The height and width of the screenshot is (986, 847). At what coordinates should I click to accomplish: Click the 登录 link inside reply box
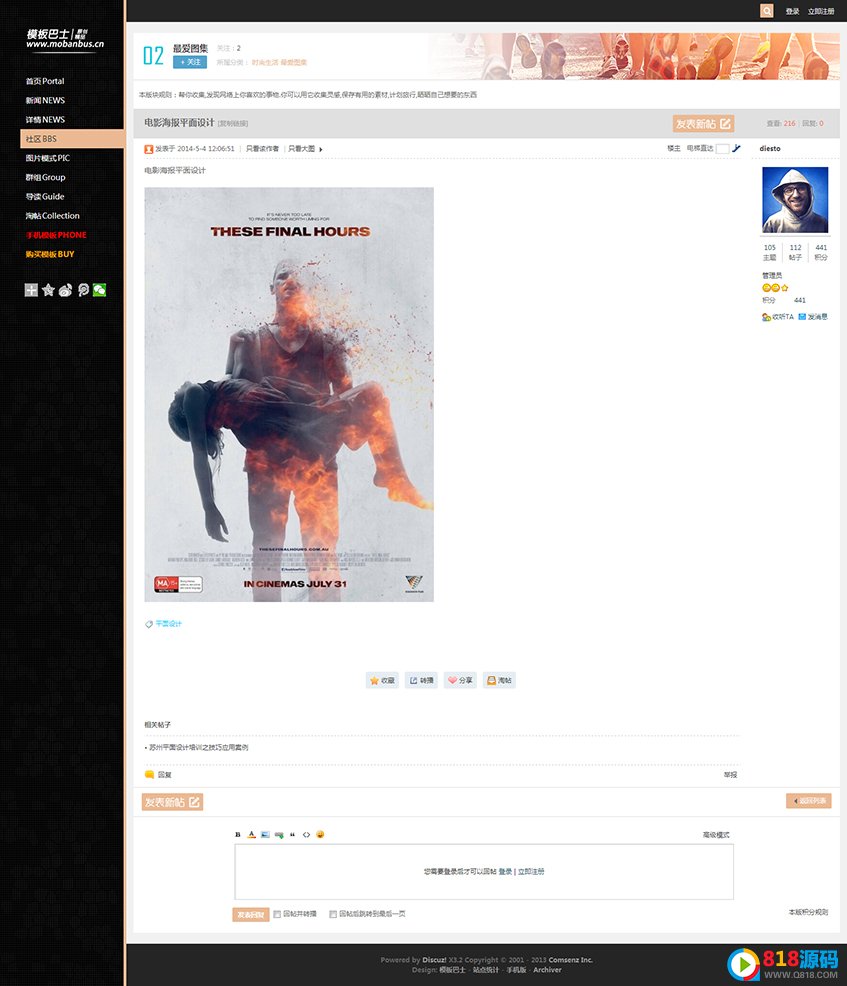[506, 872]
